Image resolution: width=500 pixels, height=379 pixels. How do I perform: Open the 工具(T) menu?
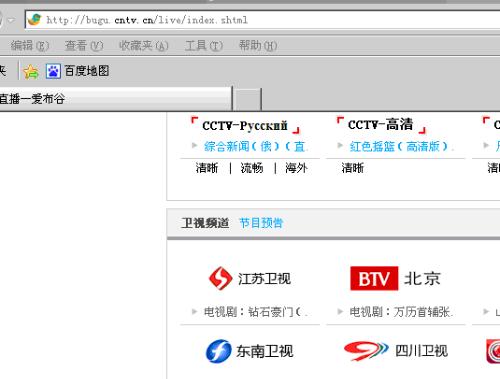tap(204, 46)
